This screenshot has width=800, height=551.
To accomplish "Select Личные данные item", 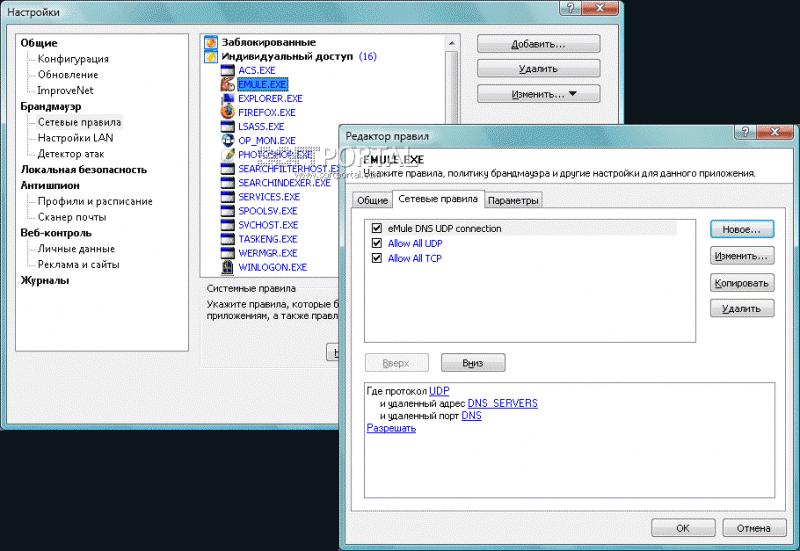I will (x=76, y=248).
